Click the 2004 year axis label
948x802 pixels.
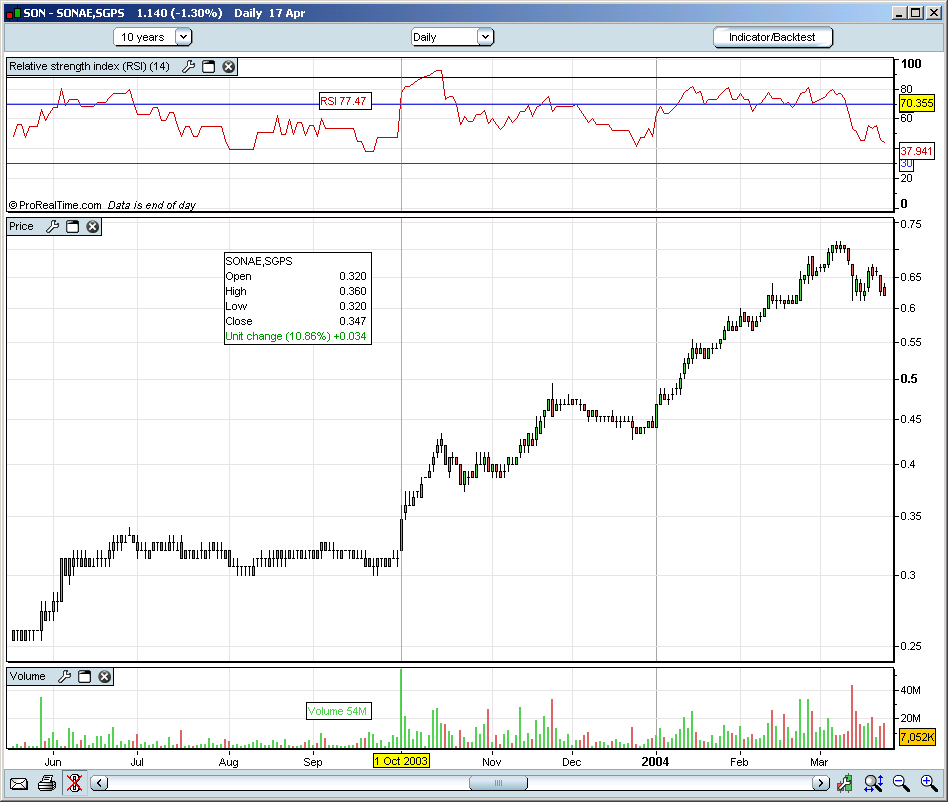tap(655, 762)
